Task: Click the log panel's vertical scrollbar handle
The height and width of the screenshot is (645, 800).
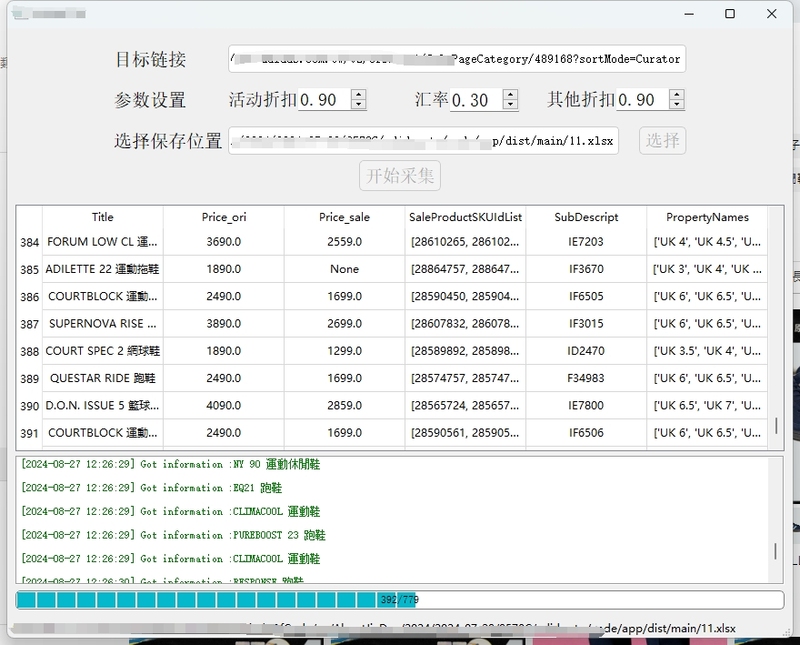Action: point(776,551)
